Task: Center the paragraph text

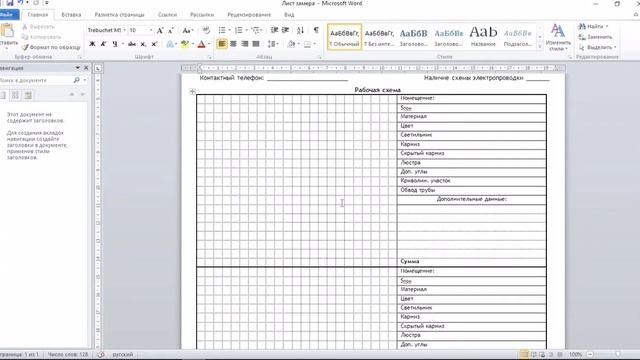Action: point(233,44)
